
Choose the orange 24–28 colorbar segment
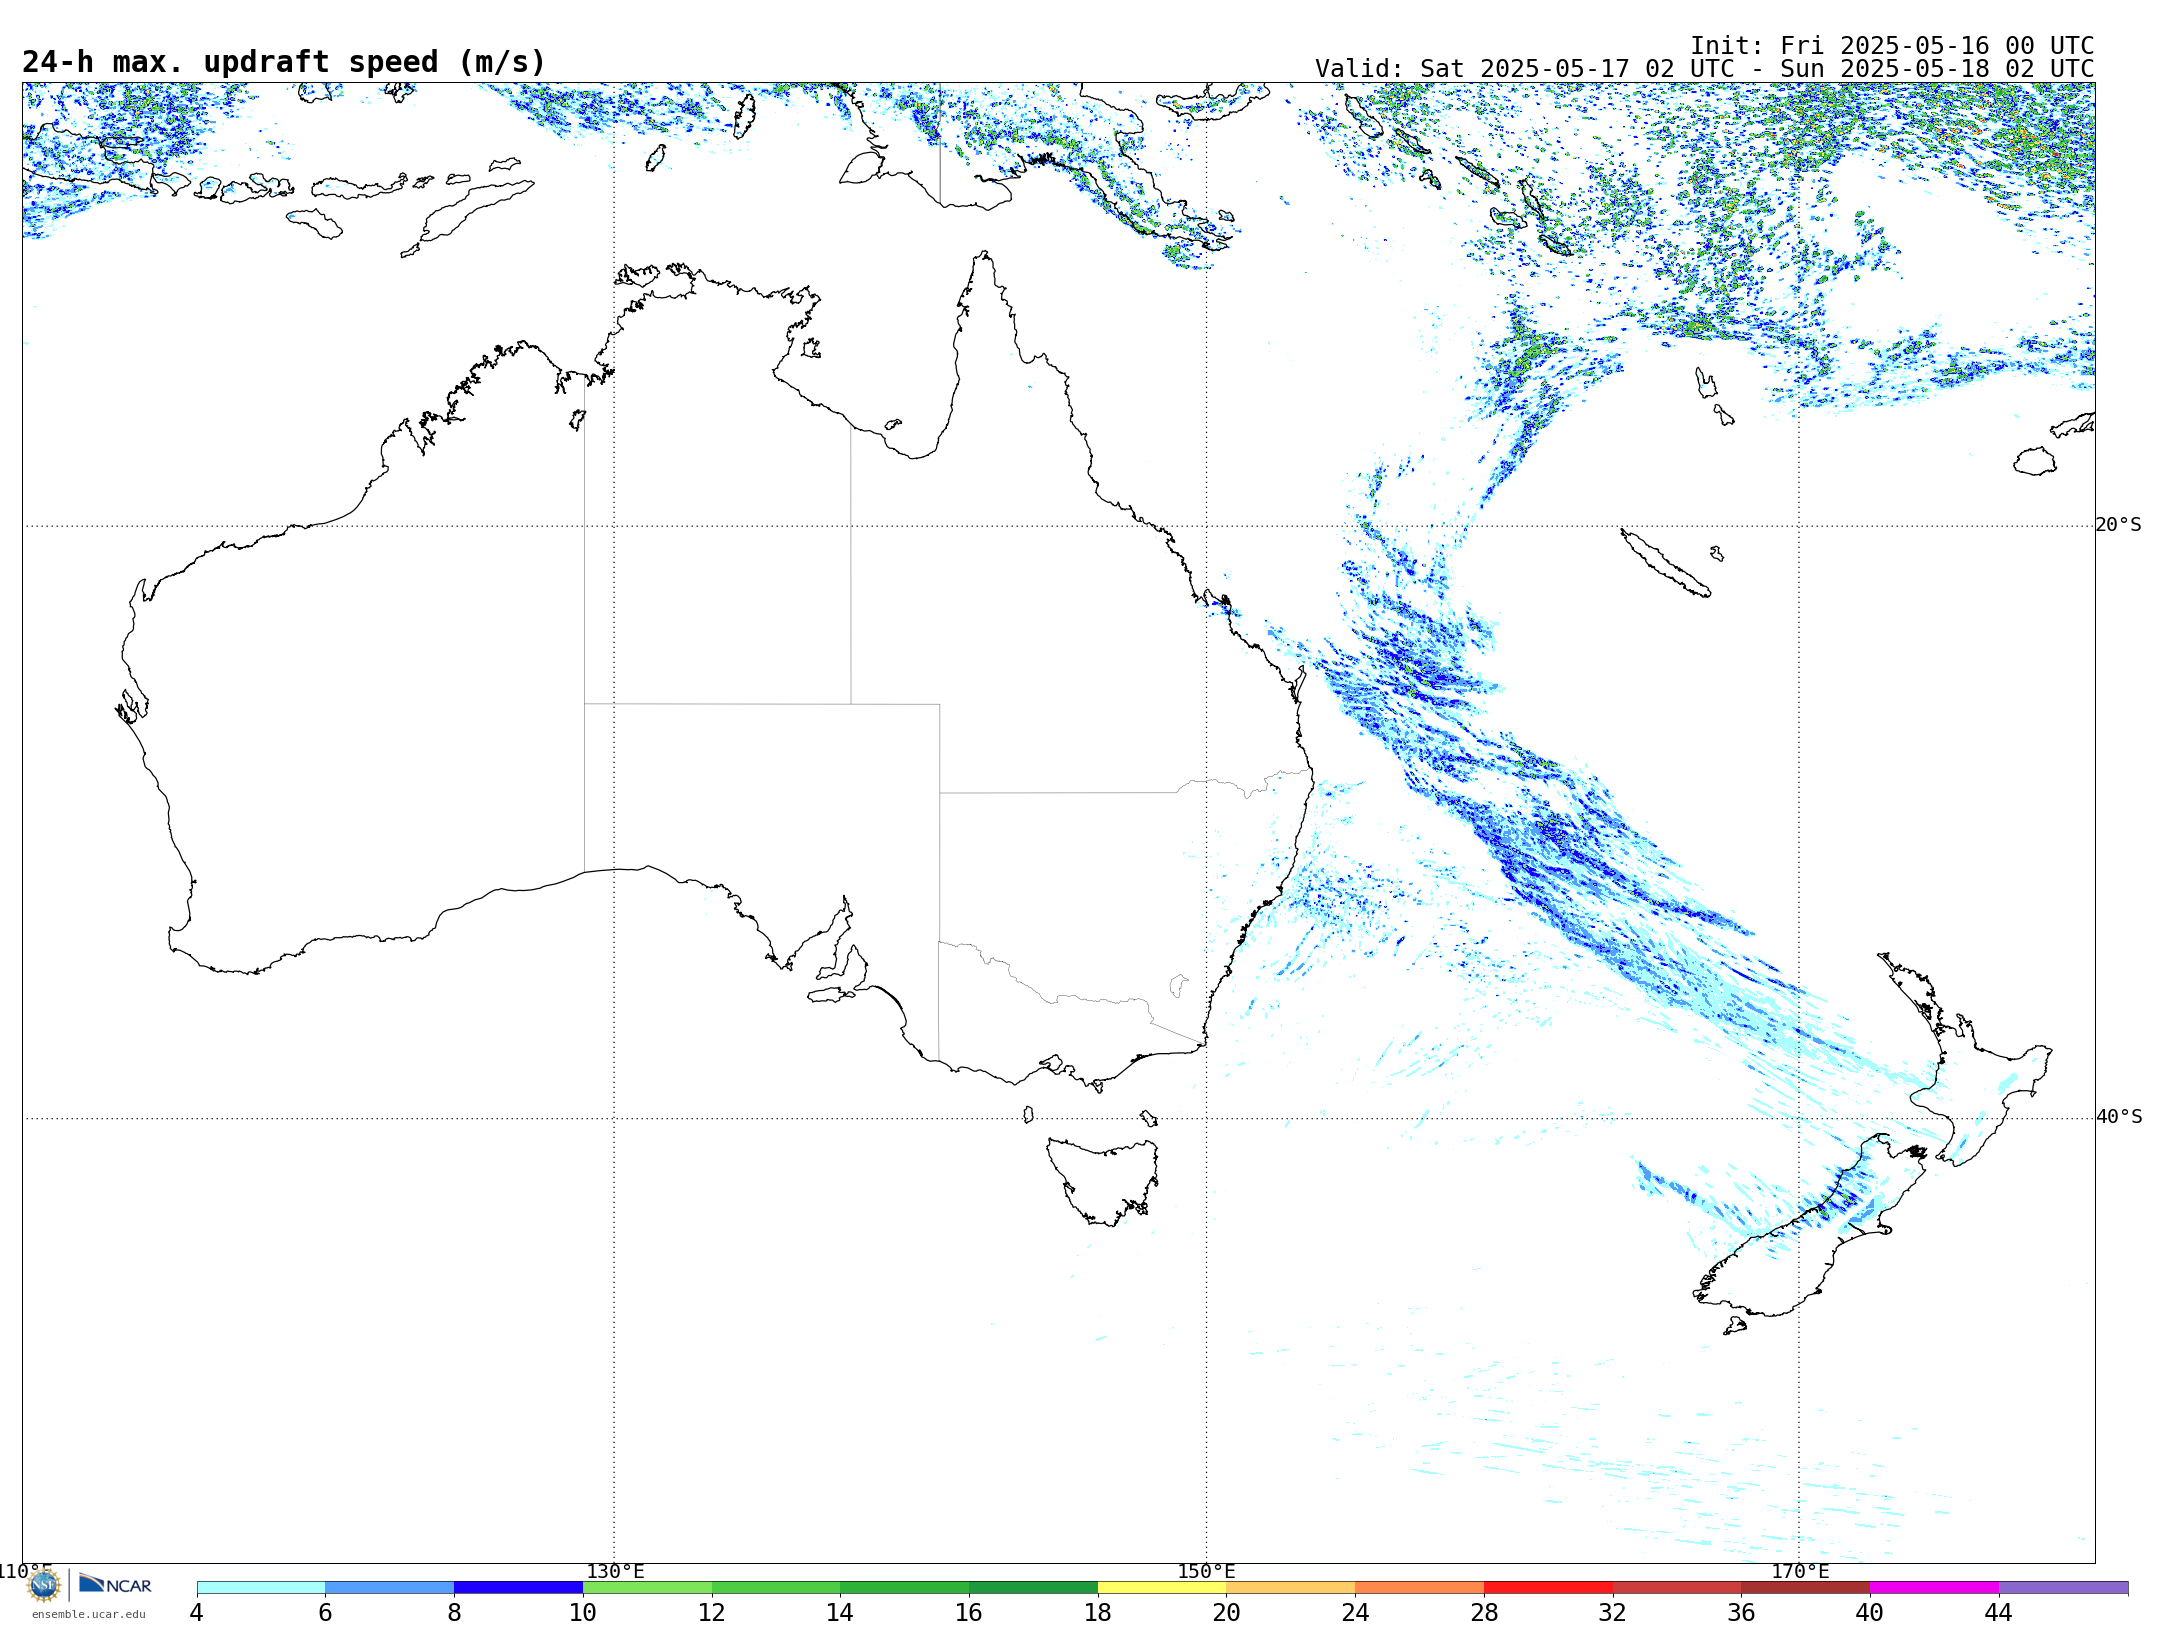(x=1419, y=1588)
